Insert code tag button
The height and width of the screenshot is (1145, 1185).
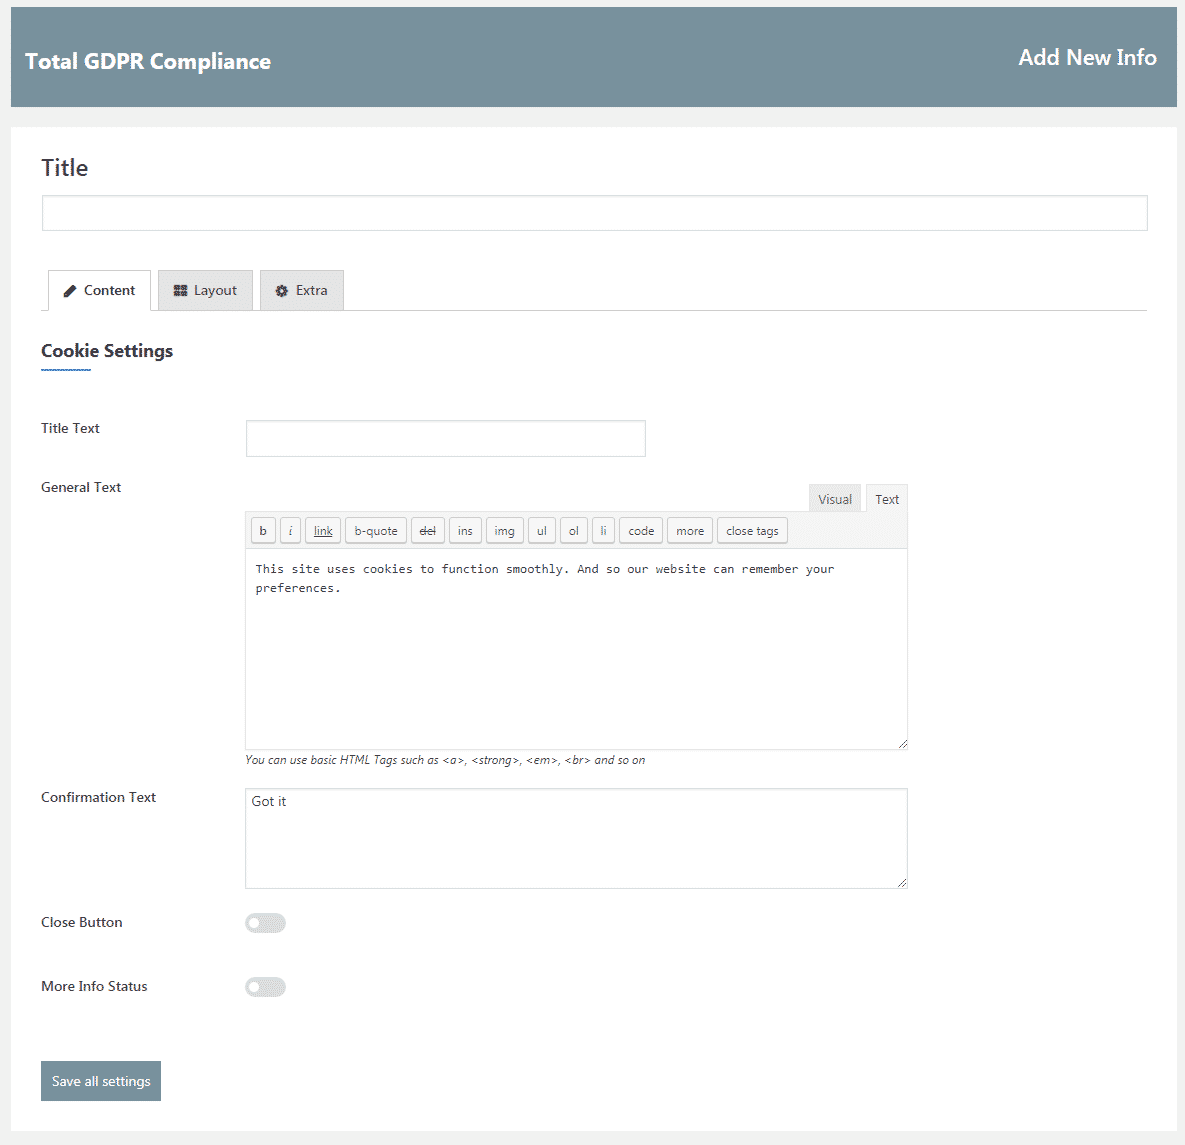[x=641, y=531]
